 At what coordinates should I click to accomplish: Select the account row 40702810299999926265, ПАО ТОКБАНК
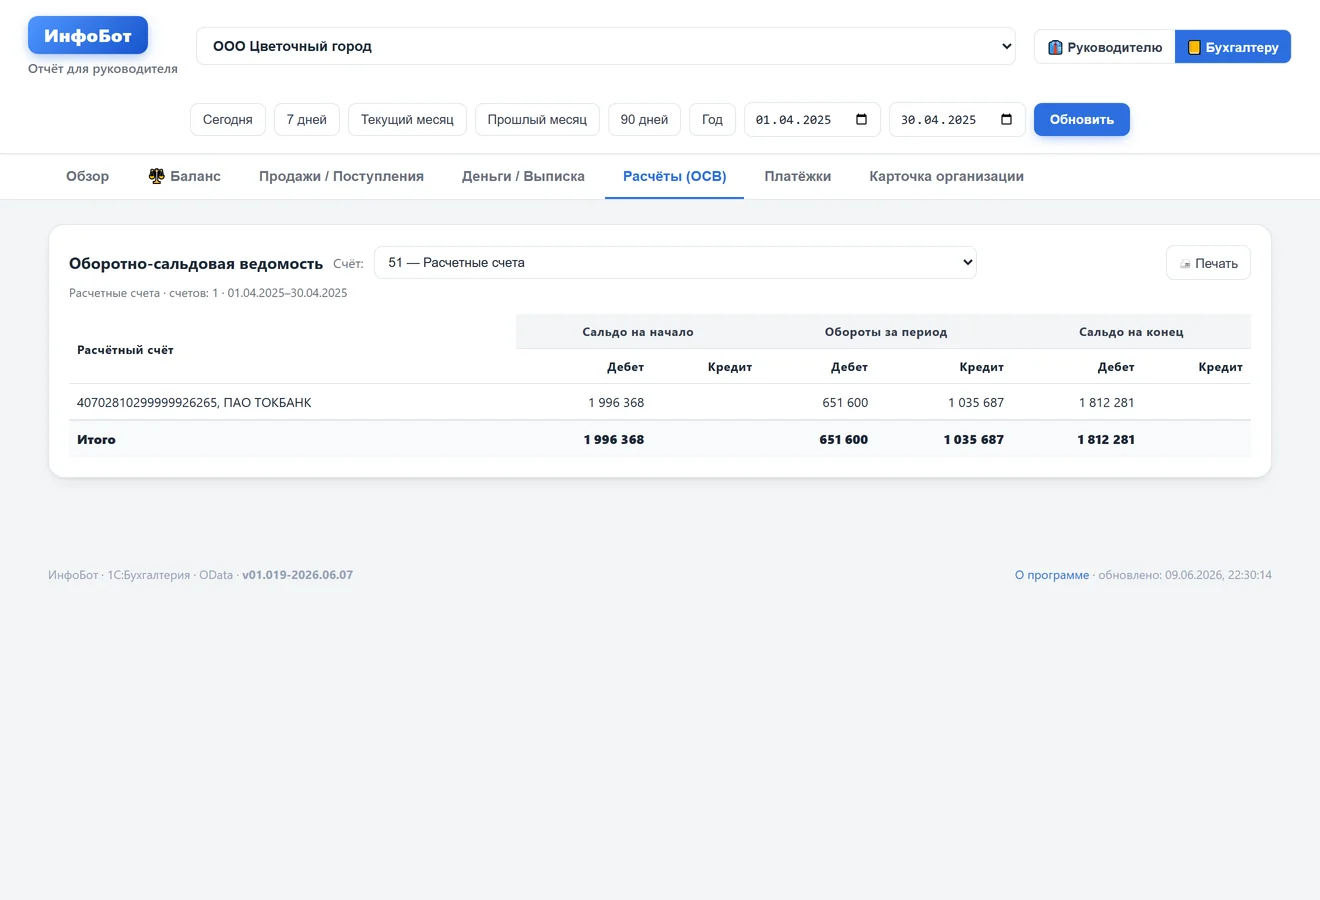pyautogui.click(x=660, y=402)
